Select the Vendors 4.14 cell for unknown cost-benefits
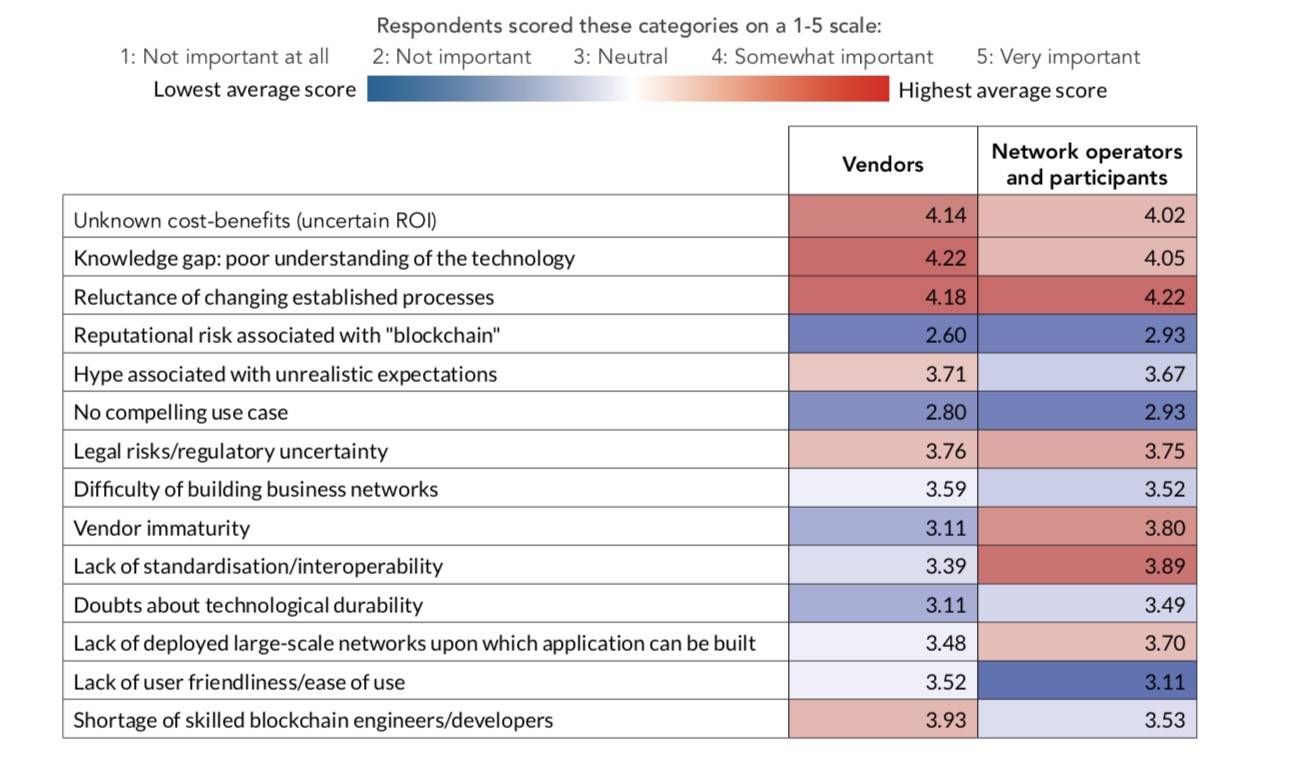This screenshot has height=758, width=1300. click(x=882, y=215)
